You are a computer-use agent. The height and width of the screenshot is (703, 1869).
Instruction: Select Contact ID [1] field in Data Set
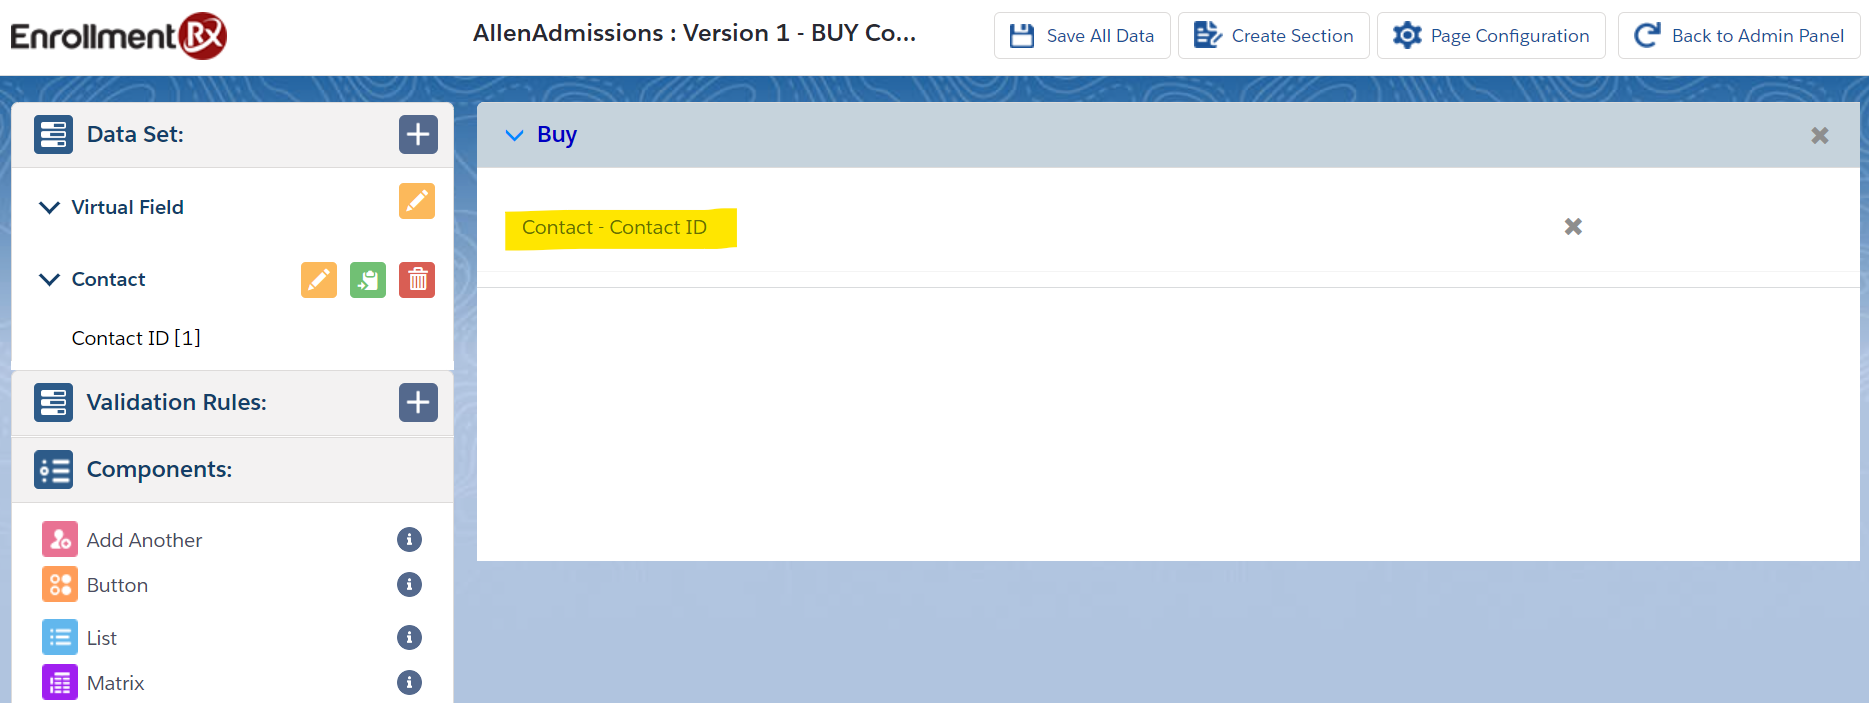(136, 338)
